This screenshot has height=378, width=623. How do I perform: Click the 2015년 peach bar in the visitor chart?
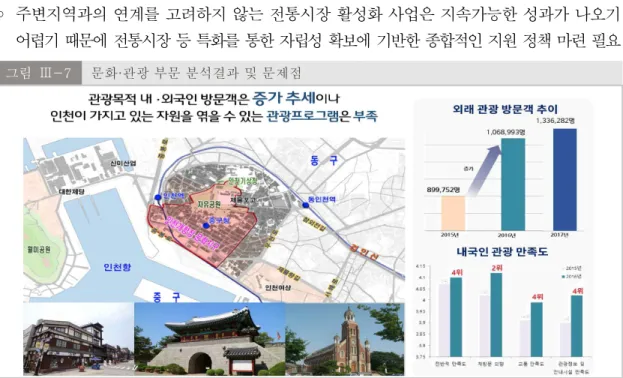[453, 213]
